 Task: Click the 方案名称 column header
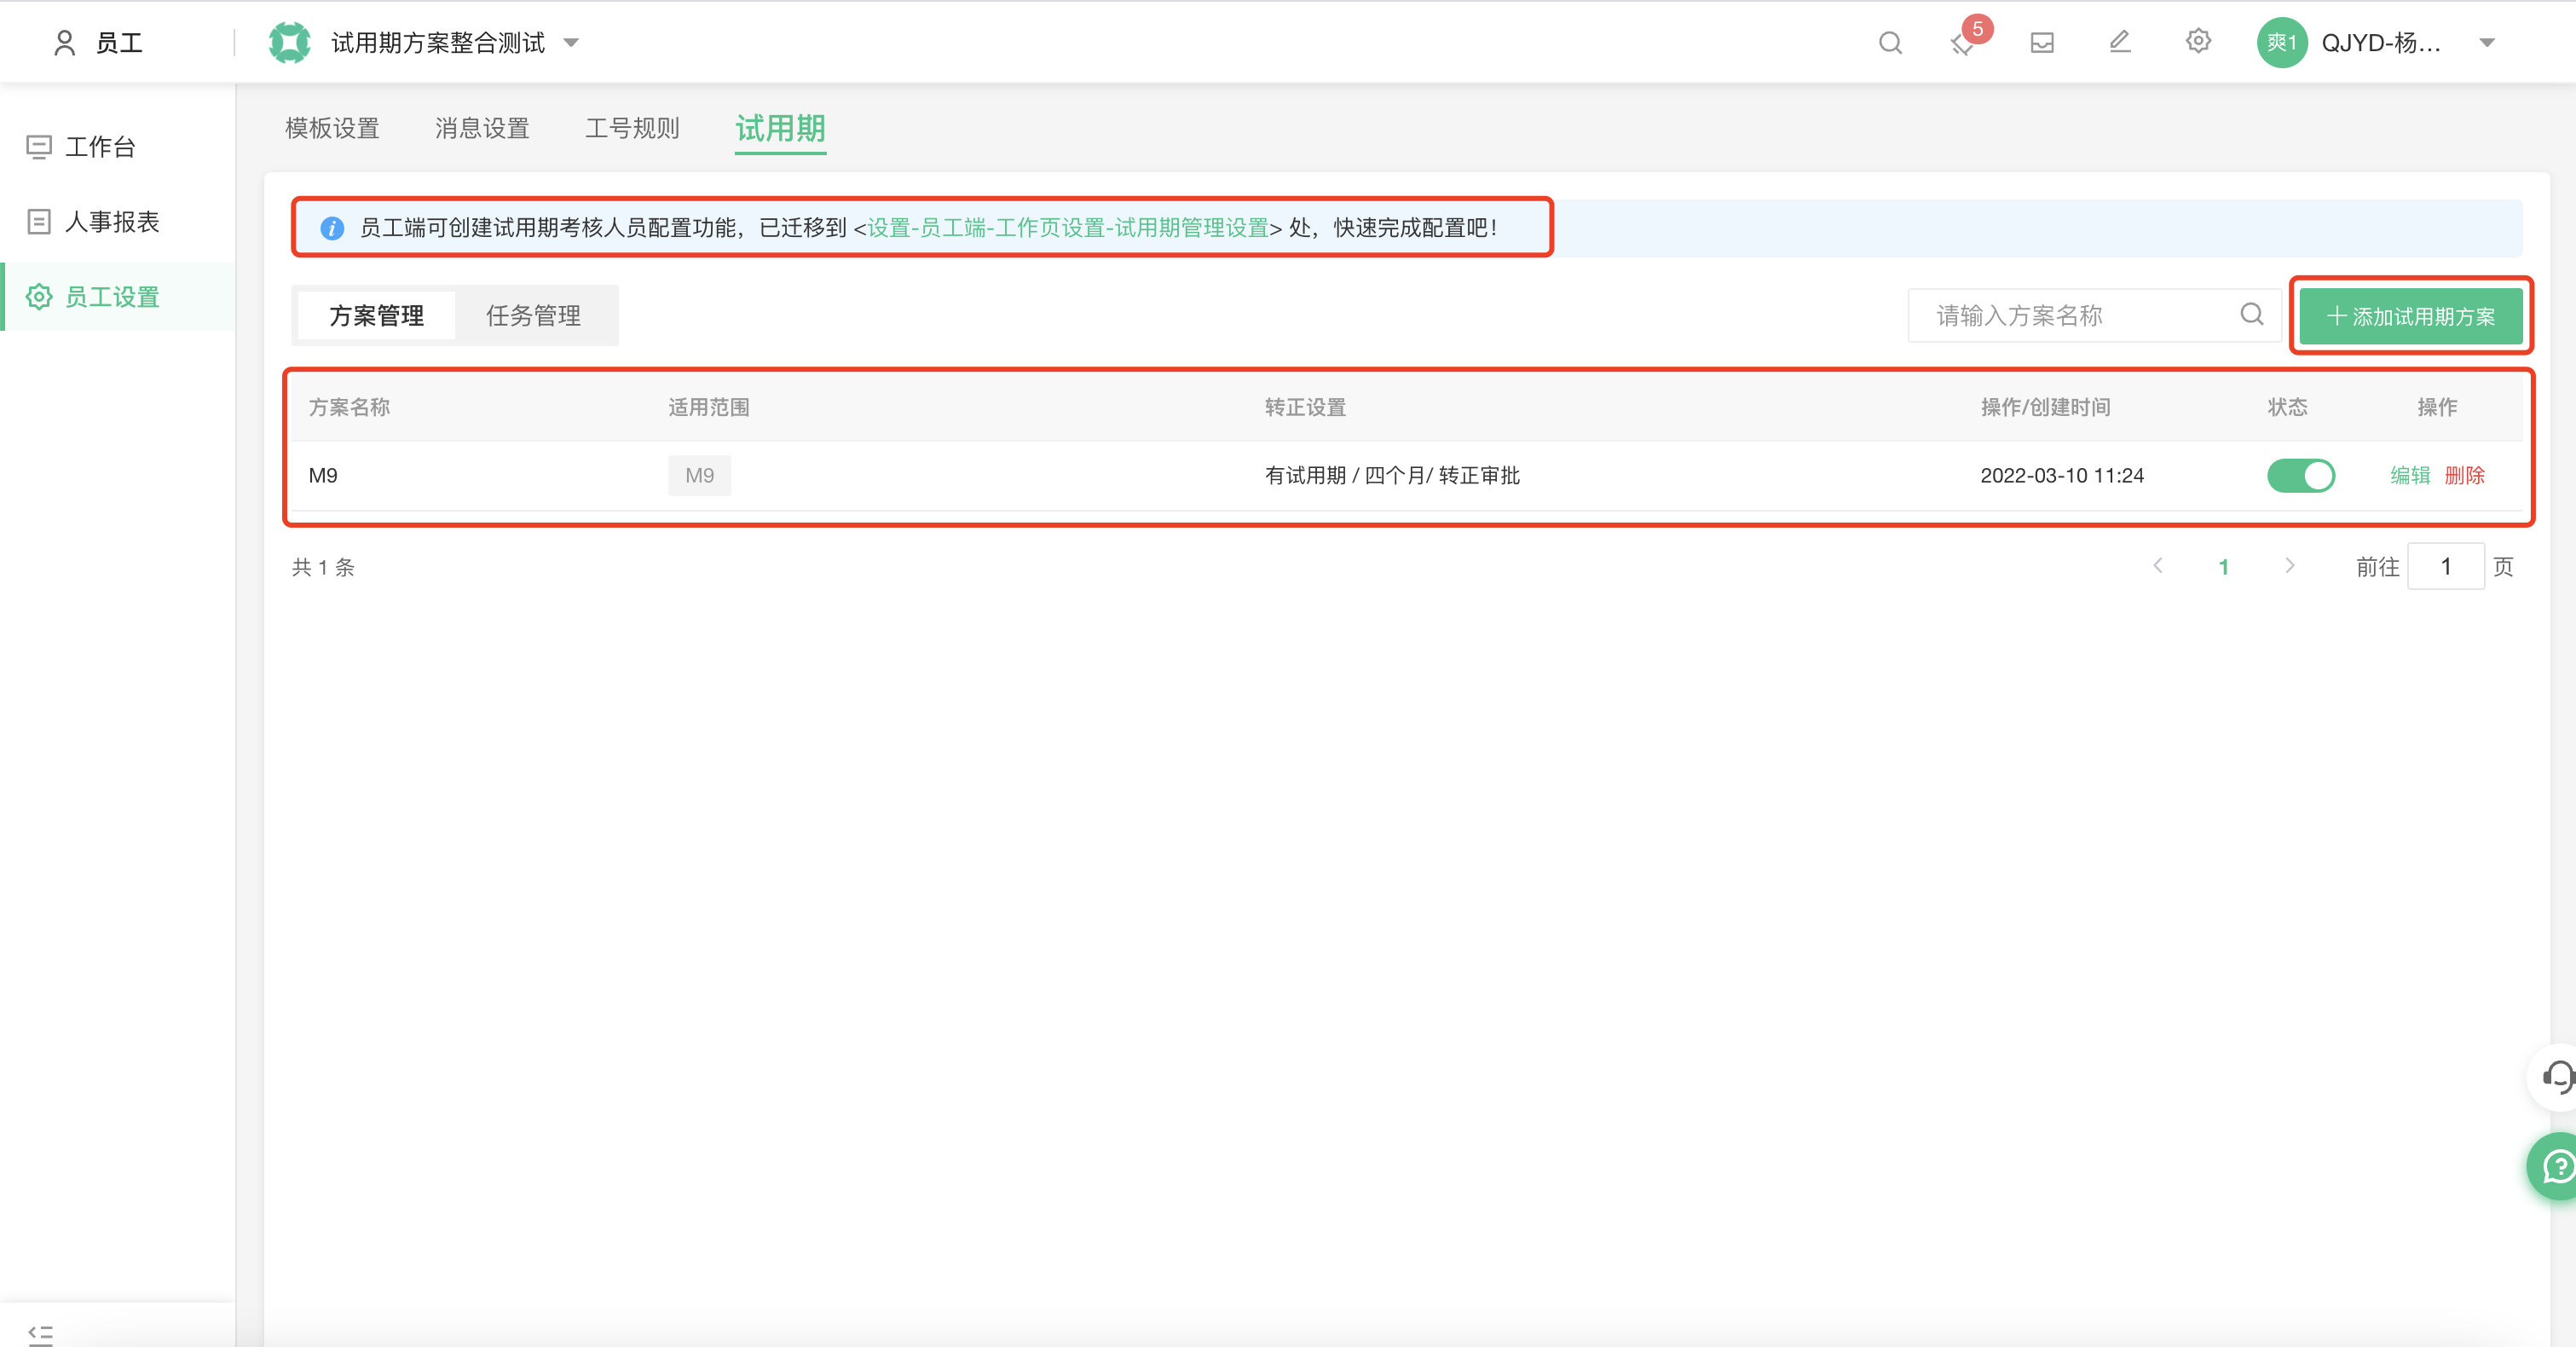349,407
